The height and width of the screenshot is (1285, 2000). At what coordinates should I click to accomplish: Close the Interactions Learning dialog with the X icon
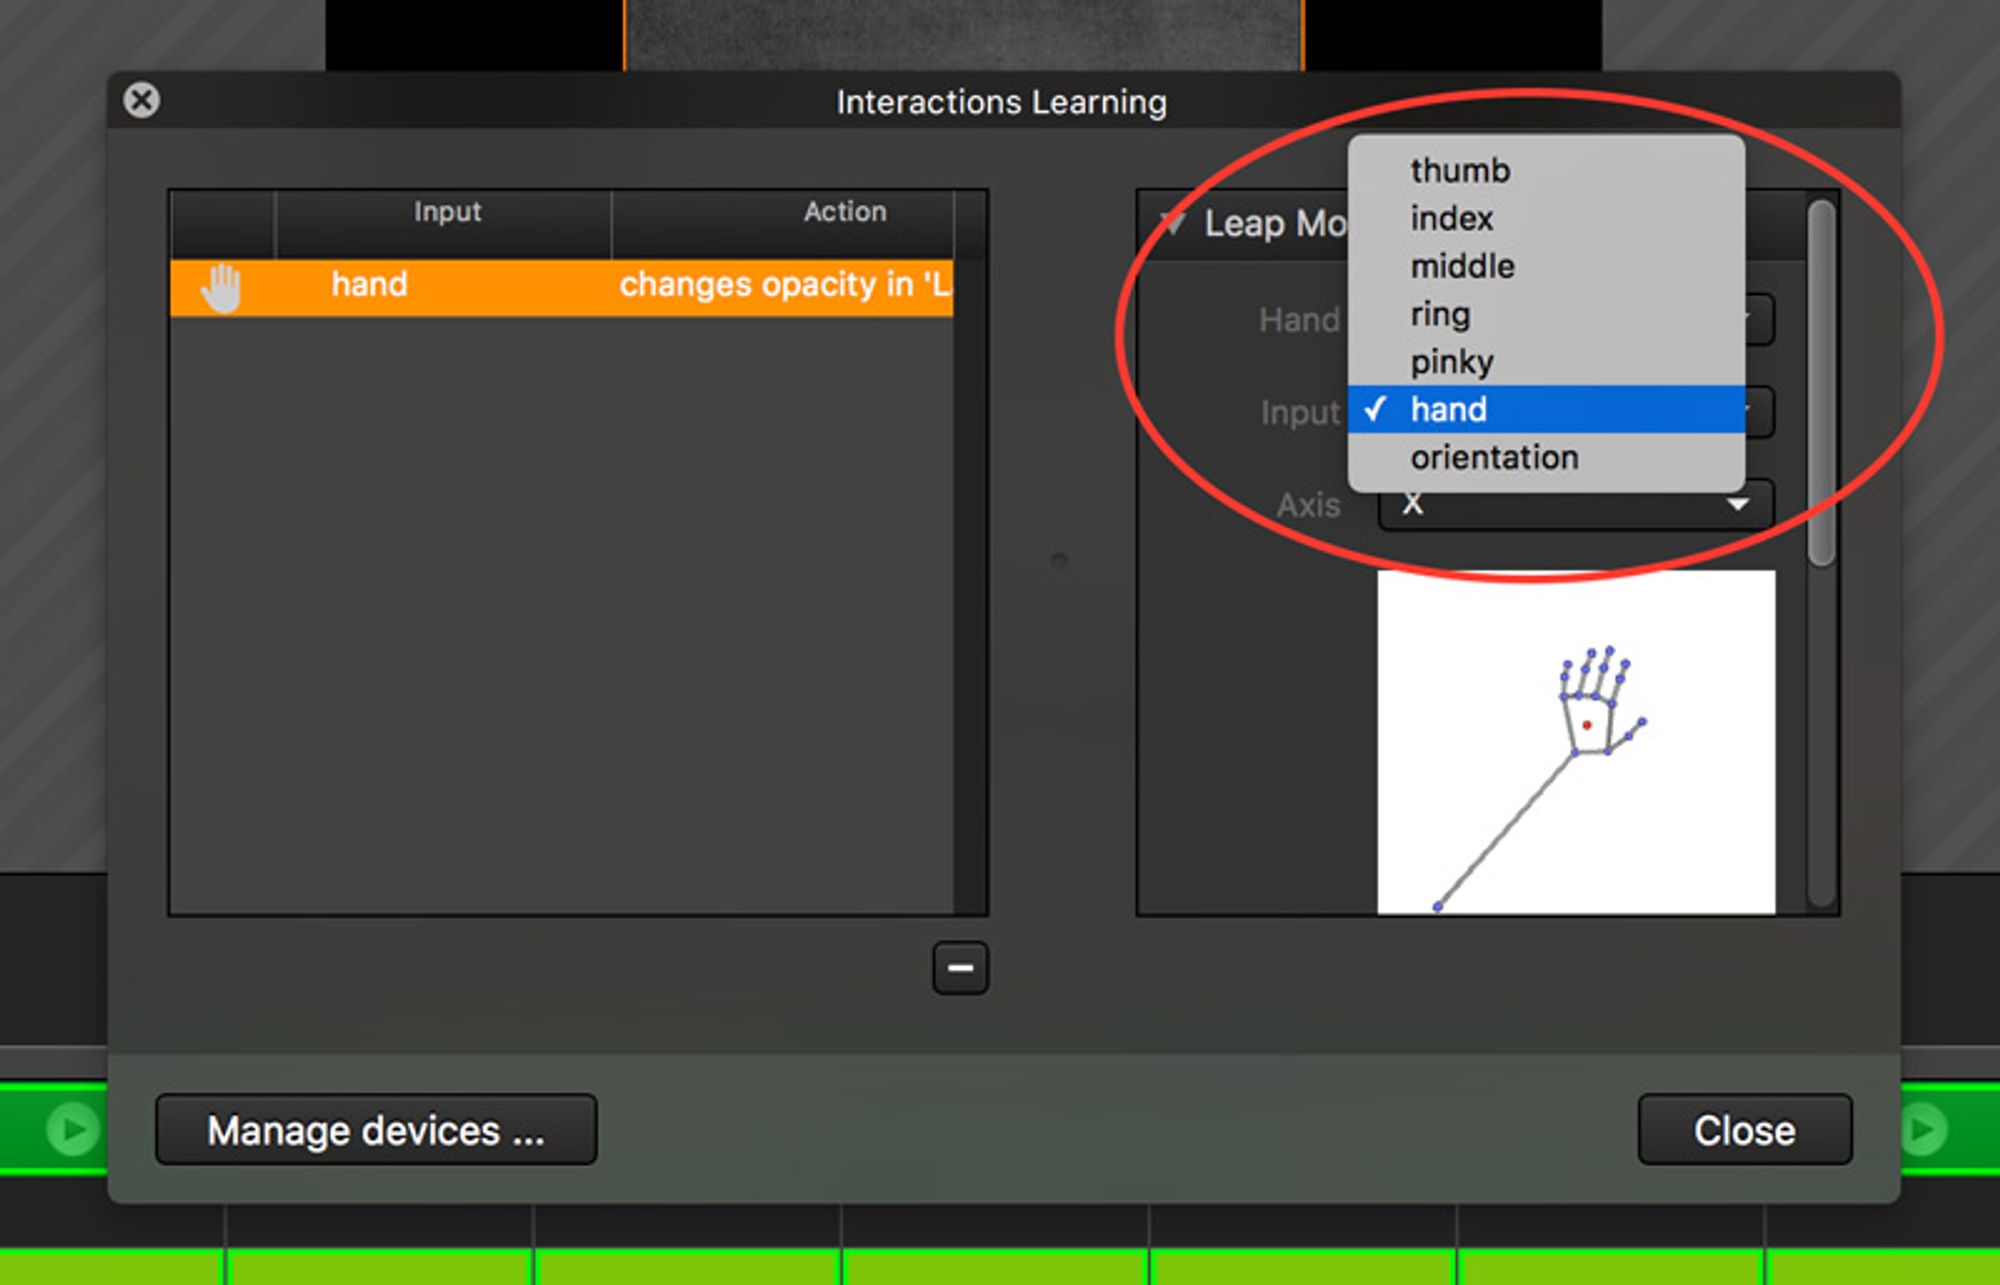tap(141, 100)
